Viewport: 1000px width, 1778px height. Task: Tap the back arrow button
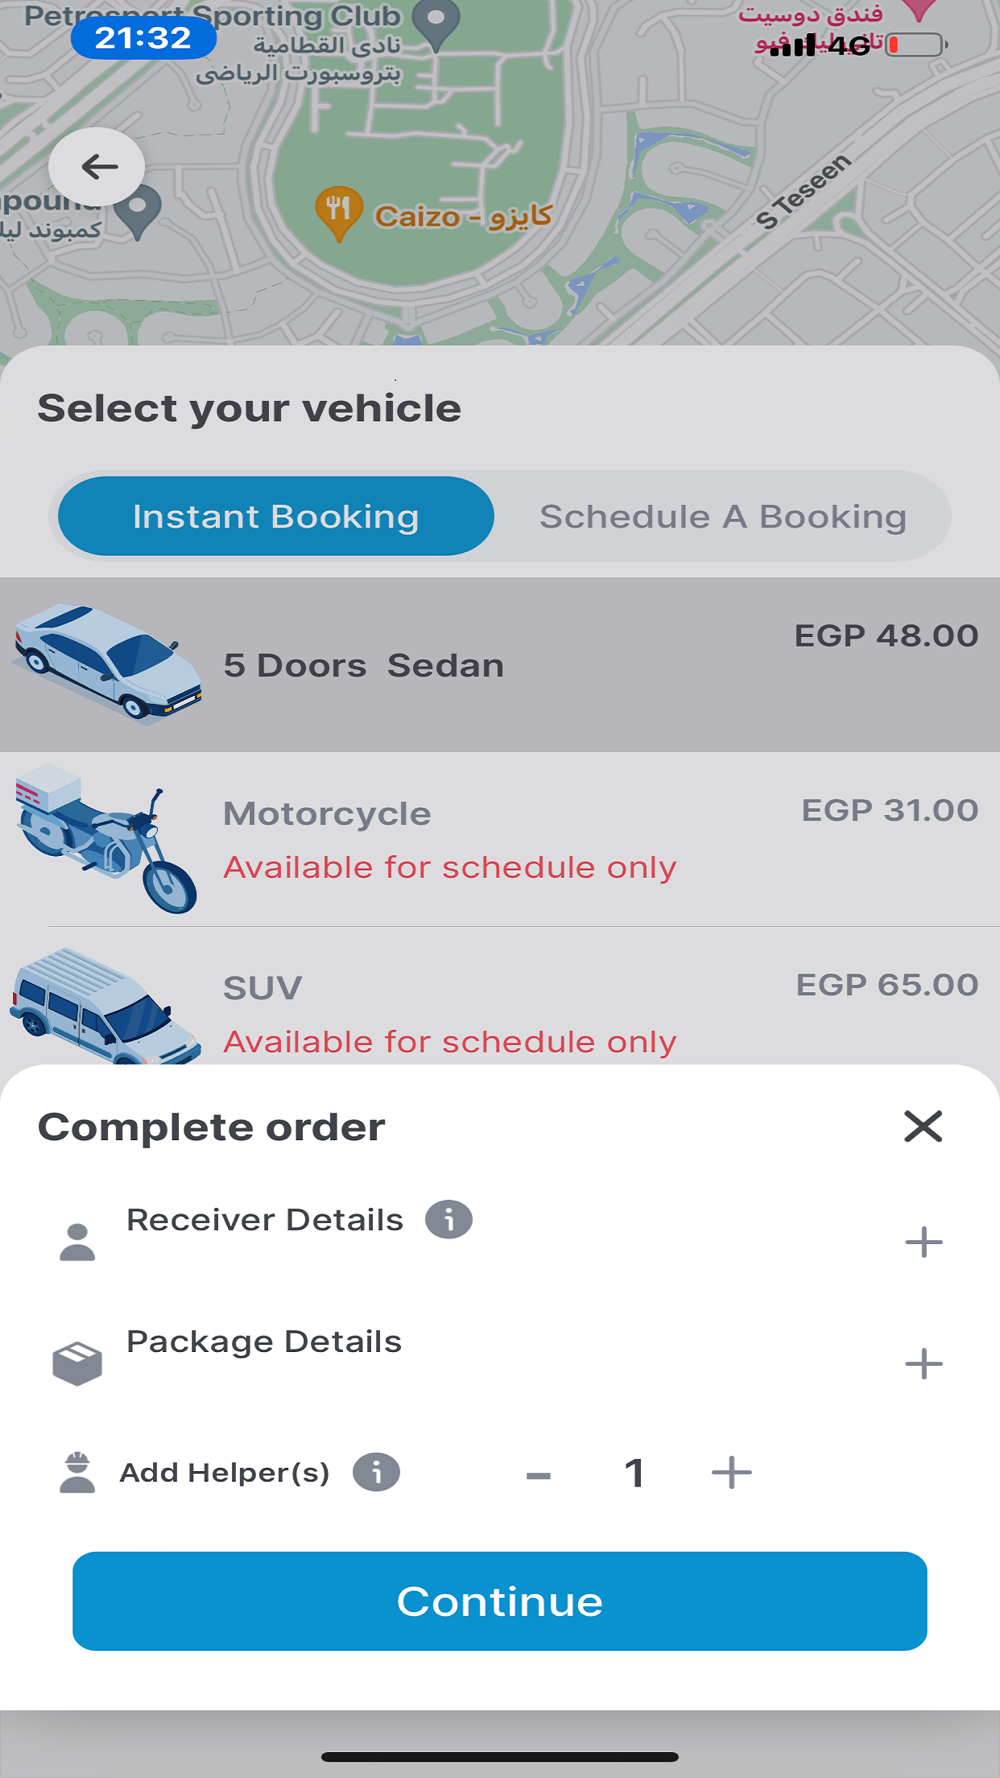pyautogui.click(x=97, y=166)
